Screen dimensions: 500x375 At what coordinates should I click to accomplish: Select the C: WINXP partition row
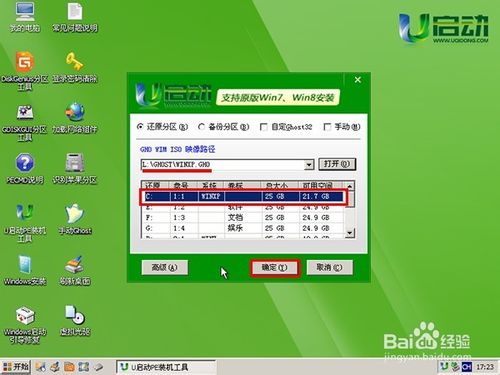[x=243, y=196]
